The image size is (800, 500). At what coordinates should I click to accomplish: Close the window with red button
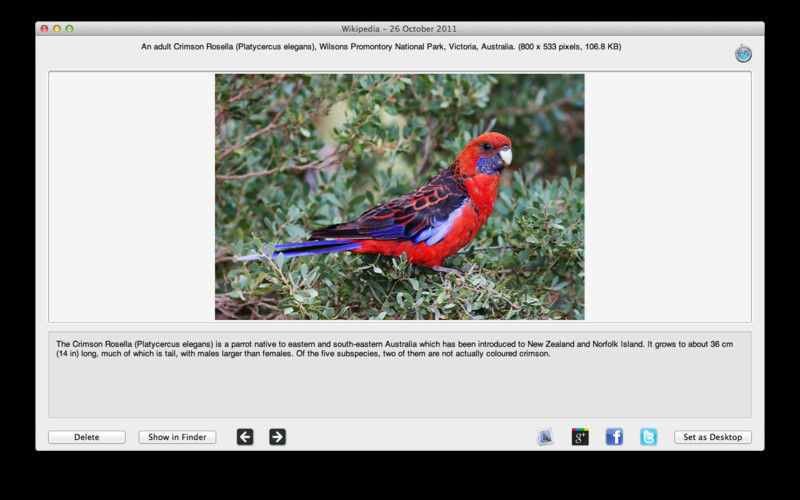(x=44, y=29)
